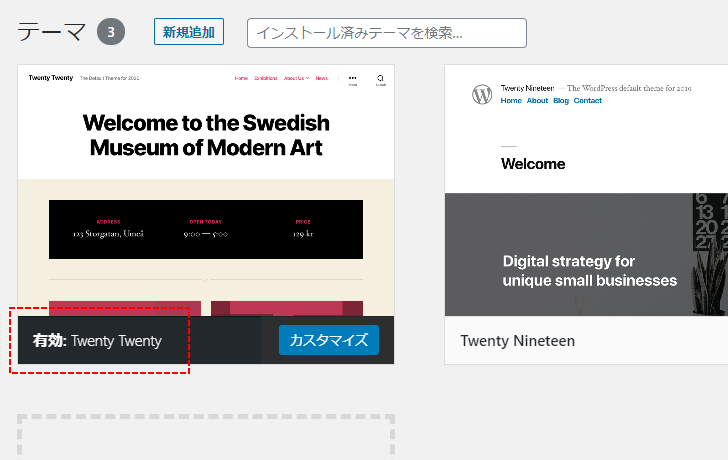Click the カスタマイズ button

click(x=329, y=341)
